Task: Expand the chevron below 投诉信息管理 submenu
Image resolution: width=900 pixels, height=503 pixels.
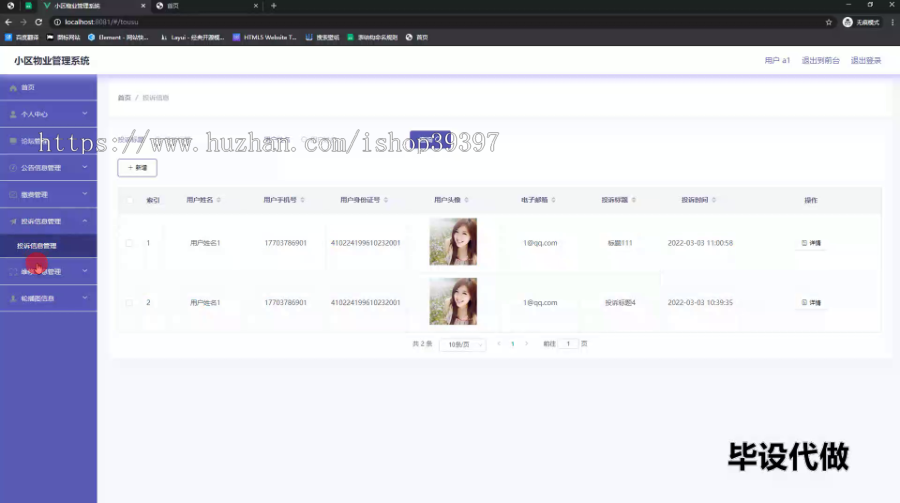Action: pyautogui.click(x=85, y=271)
